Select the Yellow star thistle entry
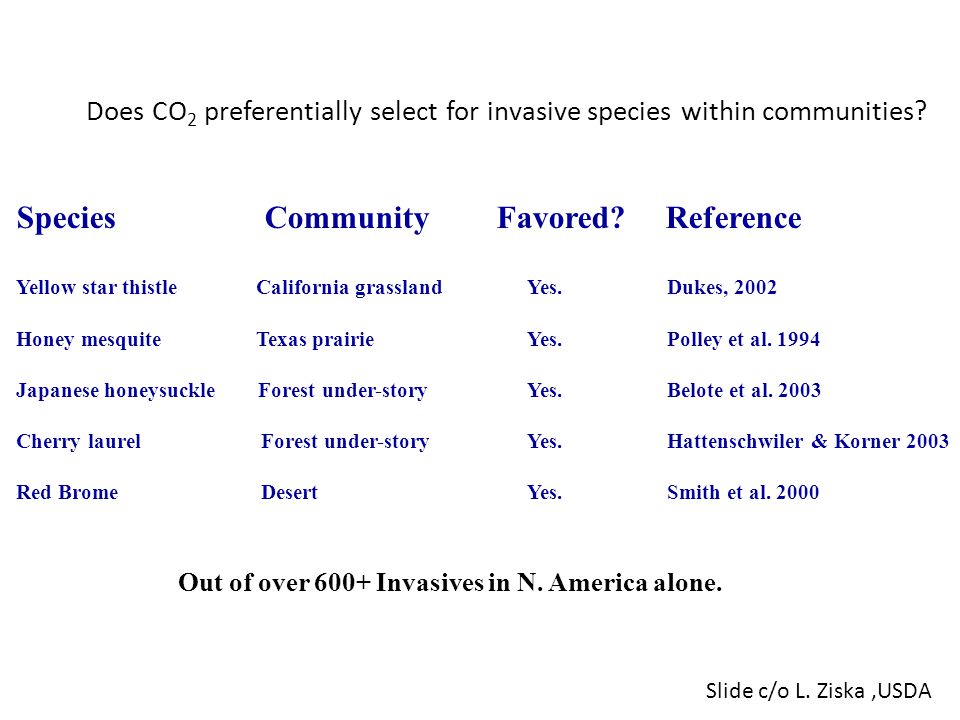The height and width of the screenshot is (720, 960). coord(96,287)
